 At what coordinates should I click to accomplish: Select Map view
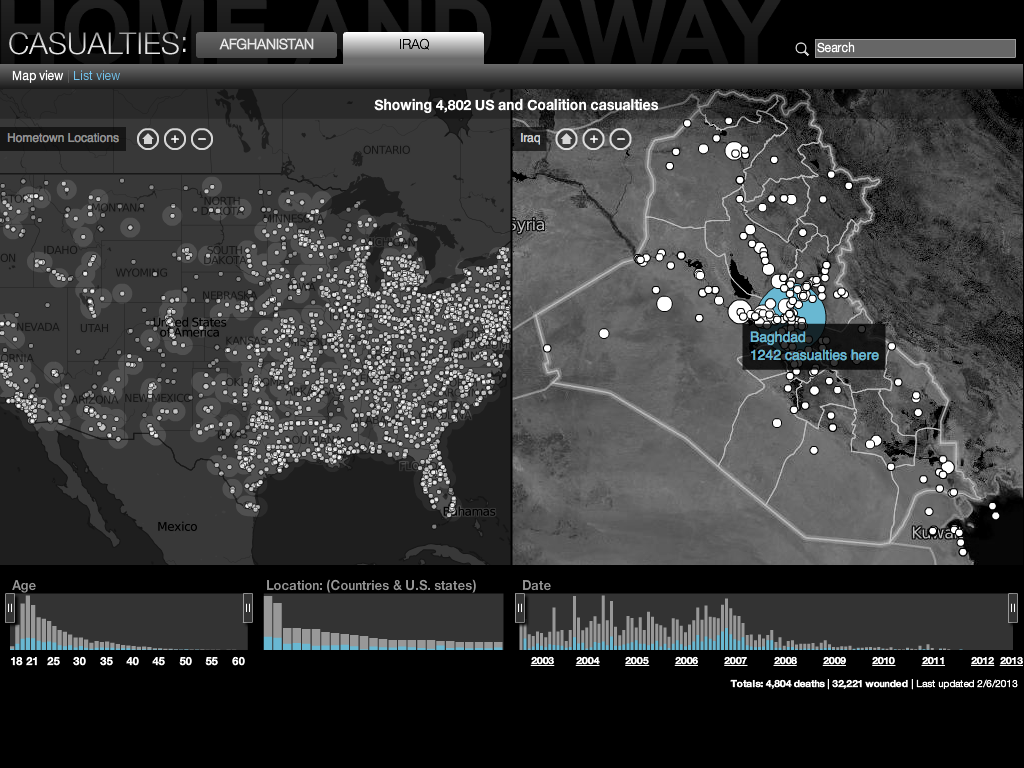pyautogui.click(x=37, y=76)
